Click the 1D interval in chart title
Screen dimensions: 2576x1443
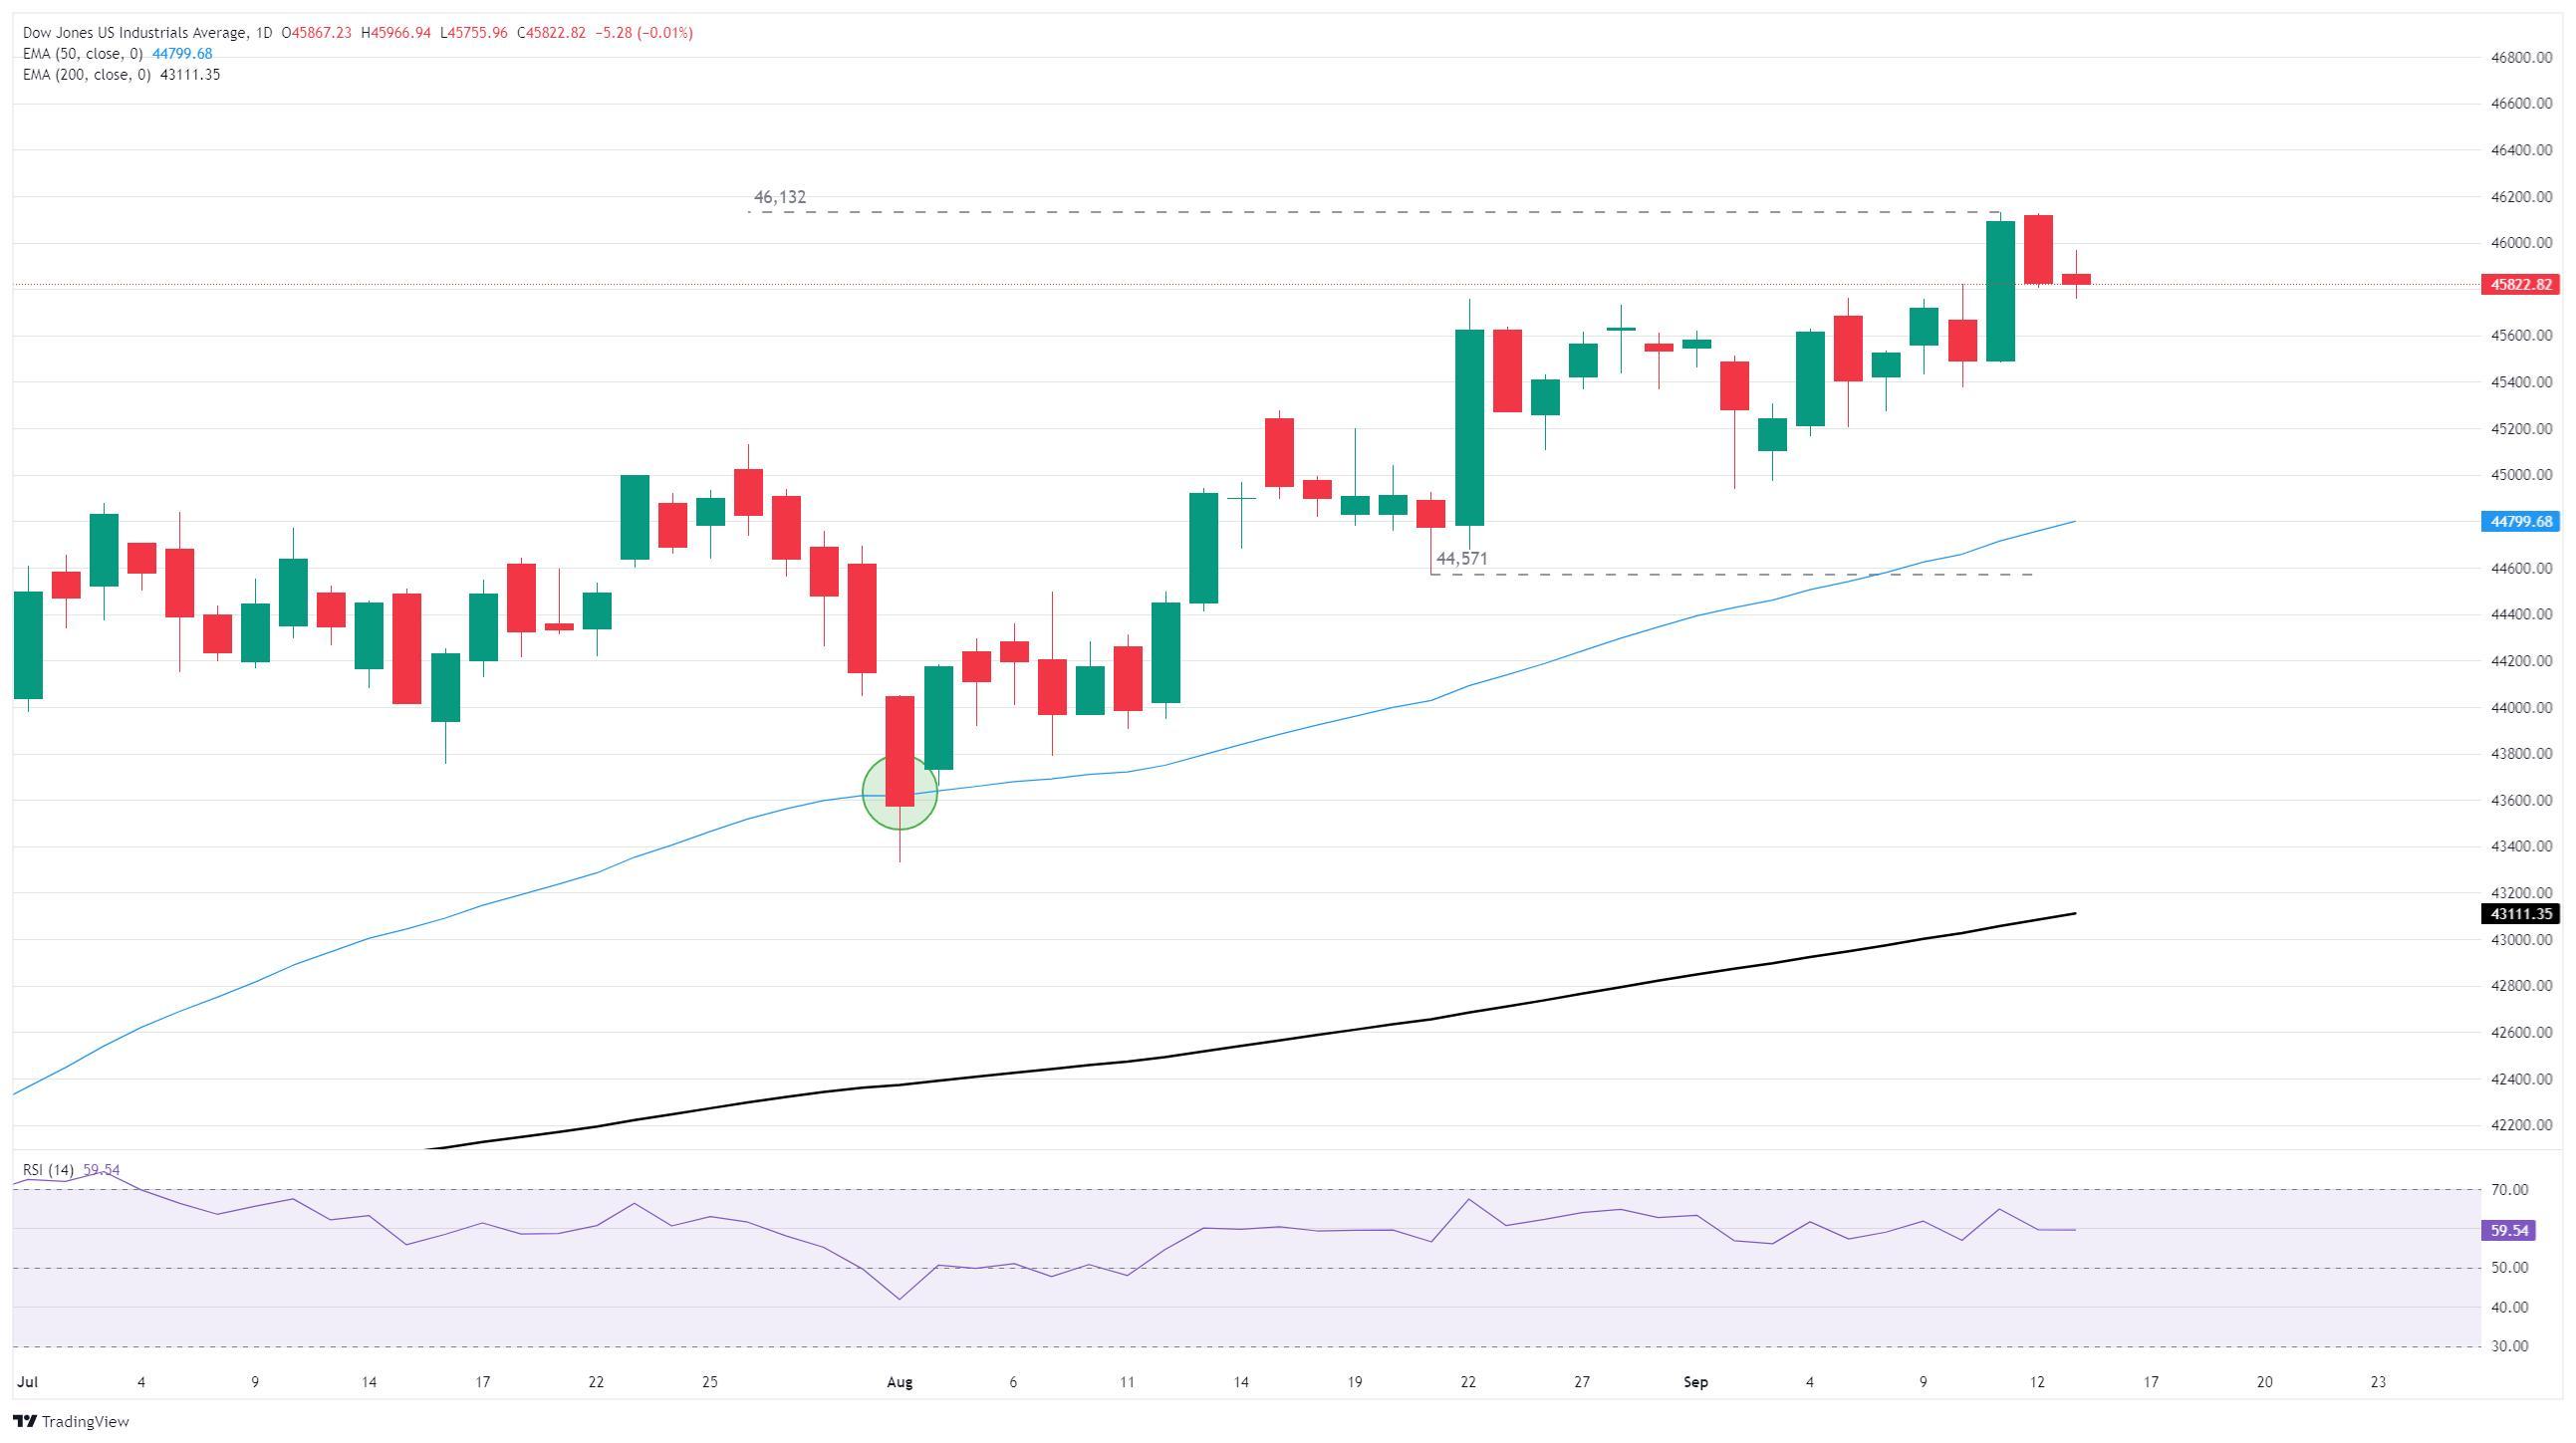click(264, 33)
